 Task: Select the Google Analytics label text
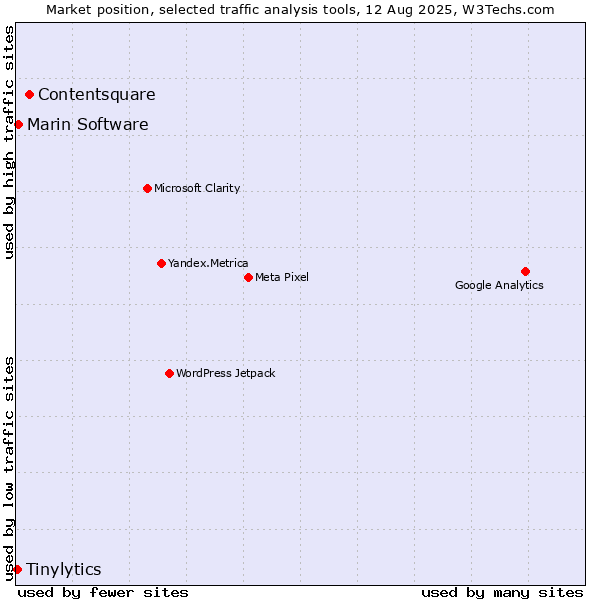coord(499,285)
